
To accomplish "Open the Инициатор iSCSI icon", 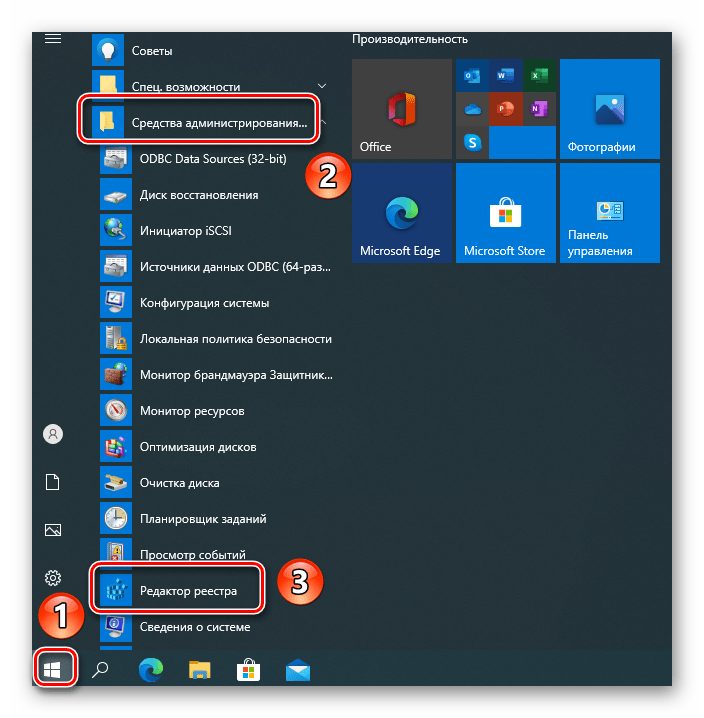I will 116,230.
